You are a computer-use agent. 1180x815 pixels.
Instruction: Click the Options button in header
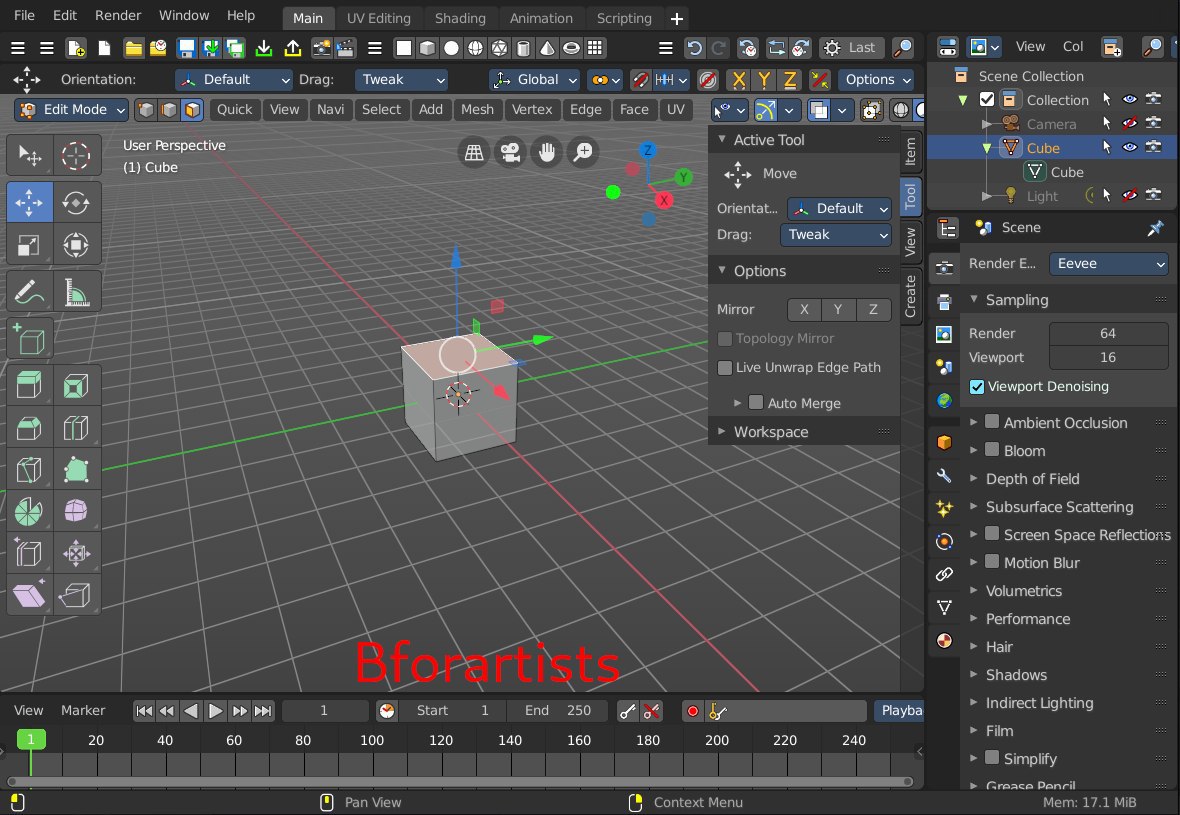click(877, 80)
